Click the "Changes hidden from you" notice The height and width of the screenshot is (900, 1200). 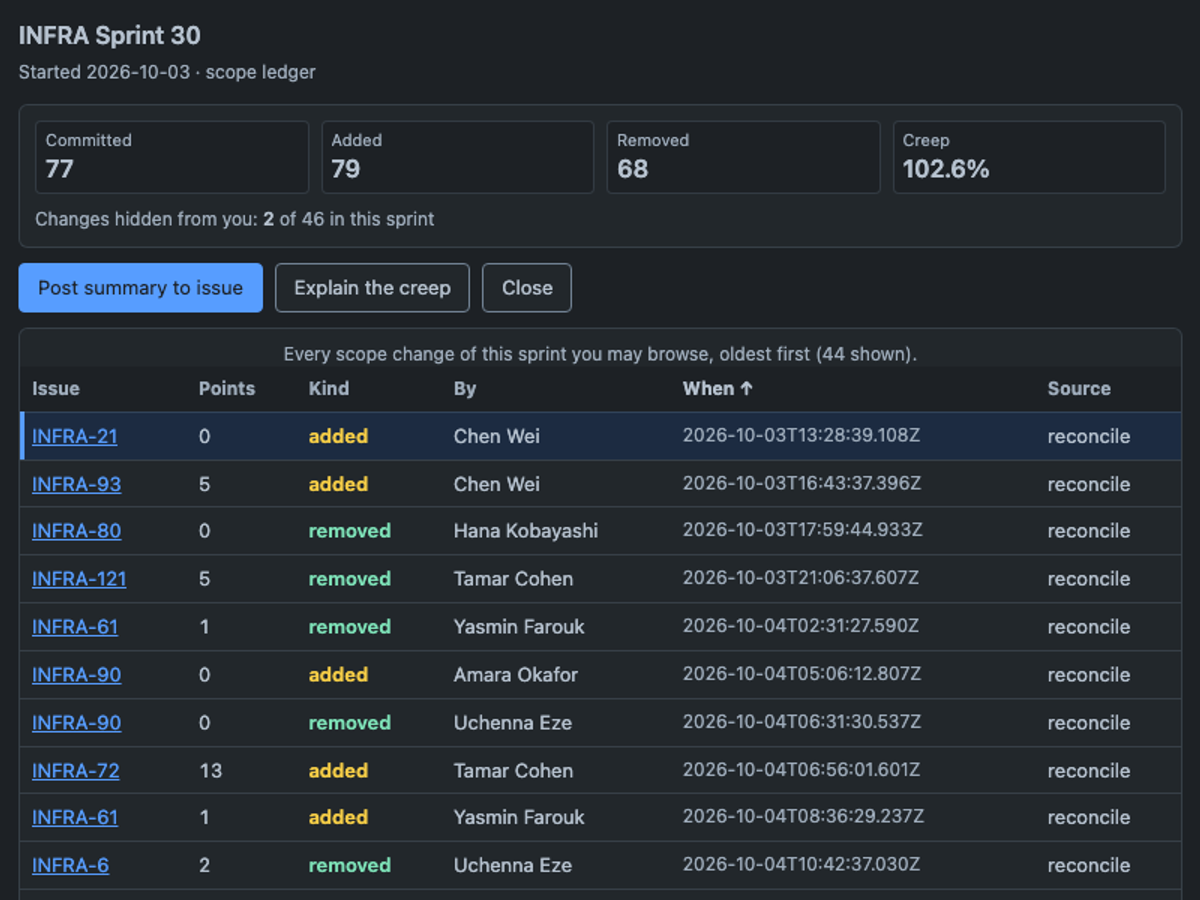click(x=235, y=219)
